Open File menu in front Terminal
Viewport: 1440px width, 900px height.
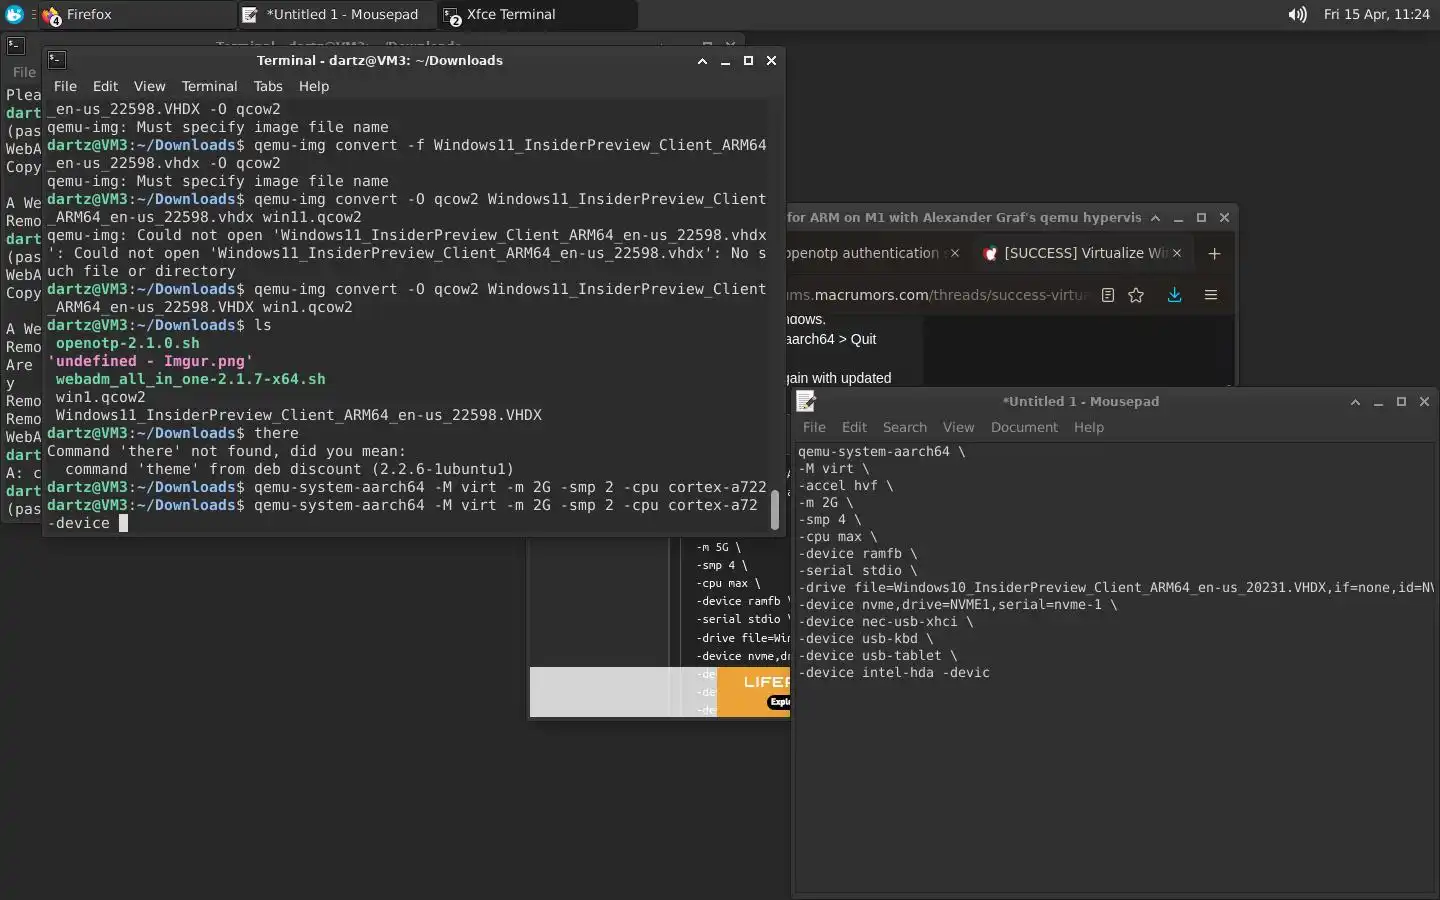click(x=65, y=86)
